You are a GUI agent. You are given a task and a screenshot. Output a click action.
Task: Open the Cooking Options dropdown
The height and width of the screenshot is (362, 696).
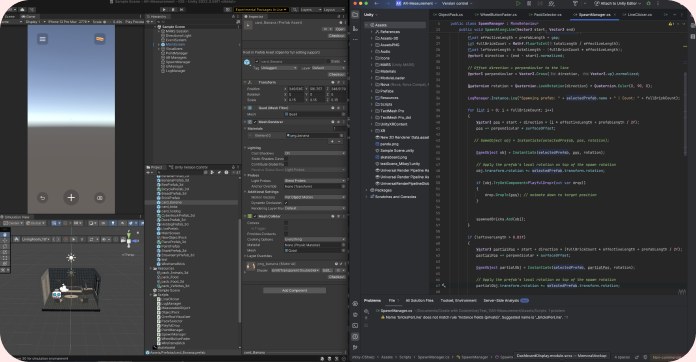pyautogui.click(x=315, y=240)
